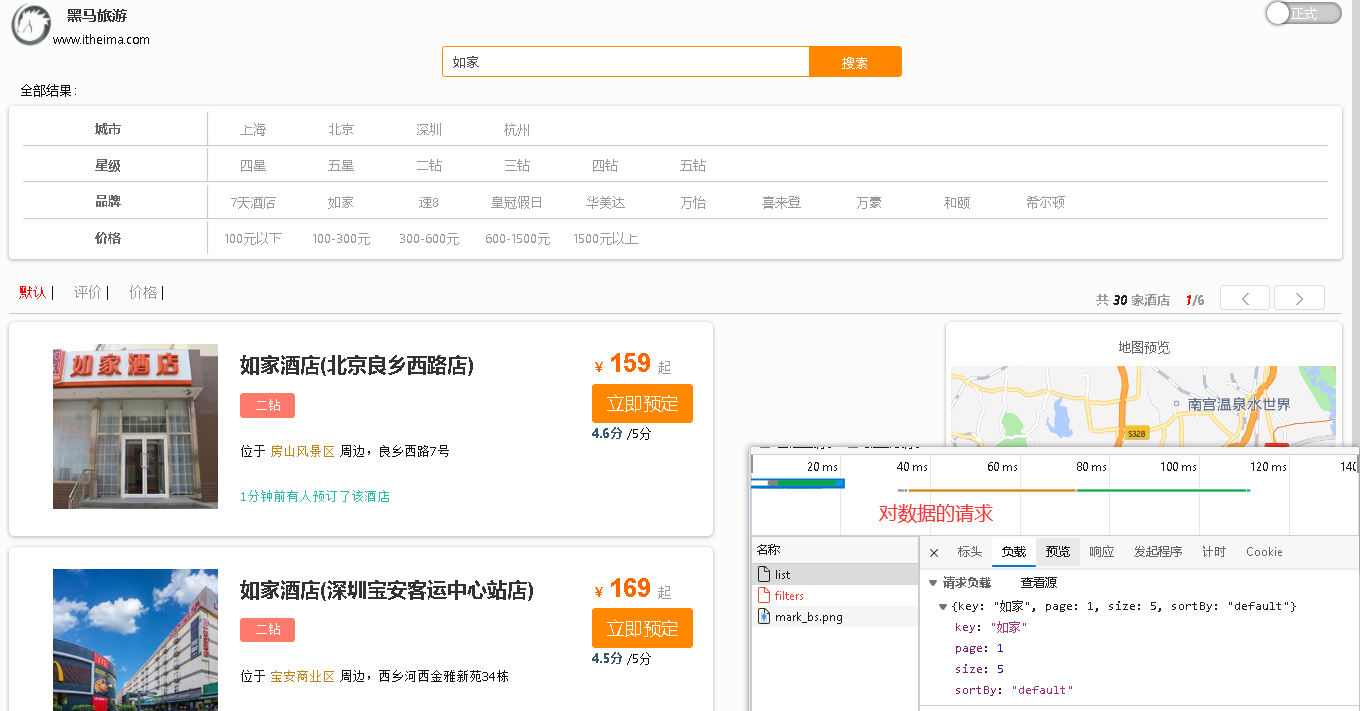Collapse the payload JSON object arrow
This screenshot has height=711, width=1360.
click(x=943, y=607)
